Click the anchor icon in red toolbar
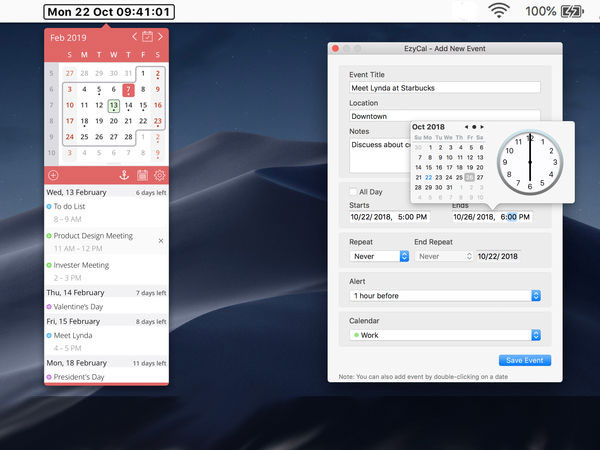The width and height of the screenshot is (600, 450). (x=124, y=175)
